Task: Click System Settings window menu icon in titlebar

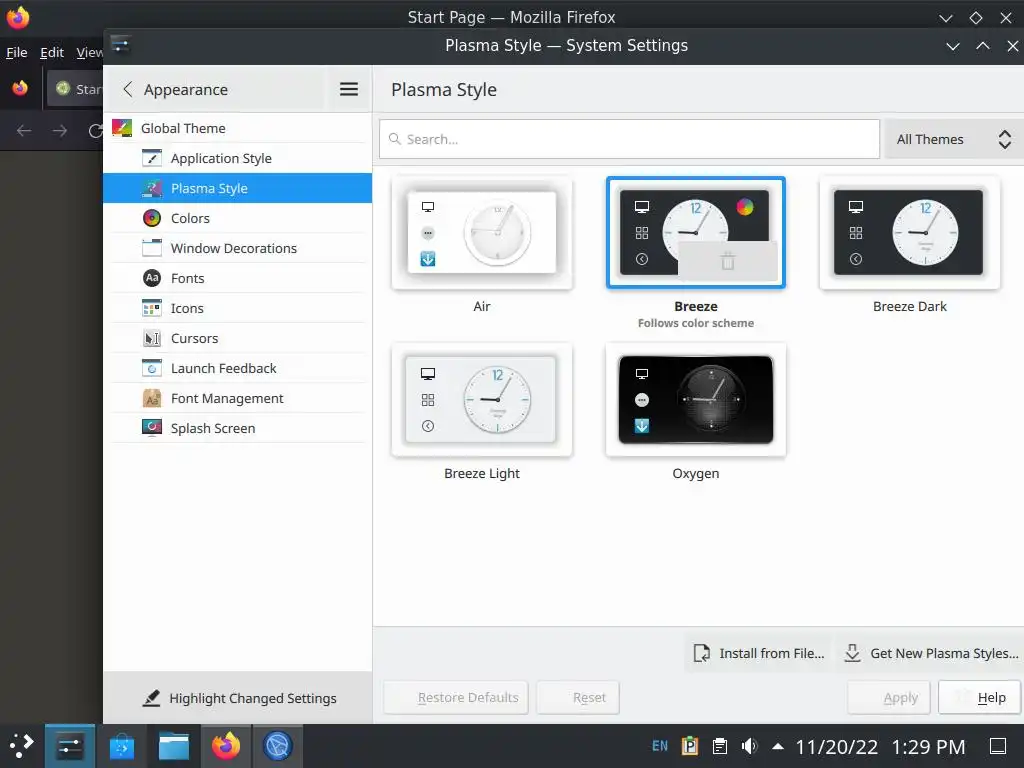Action: pos(121,44)
